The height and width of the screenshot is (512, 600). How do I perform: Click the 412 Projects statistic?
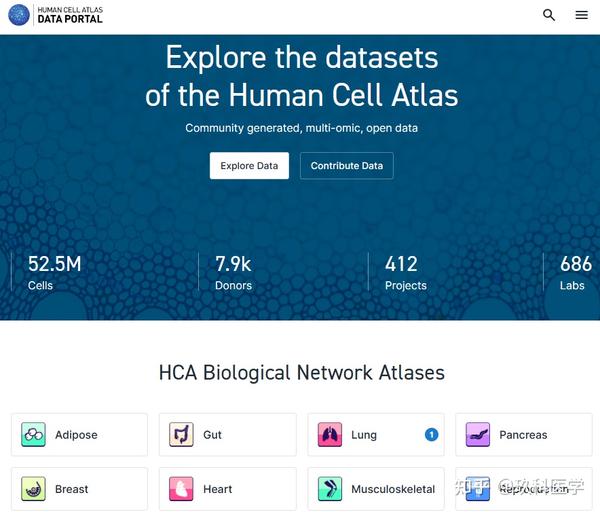point(402,272)
